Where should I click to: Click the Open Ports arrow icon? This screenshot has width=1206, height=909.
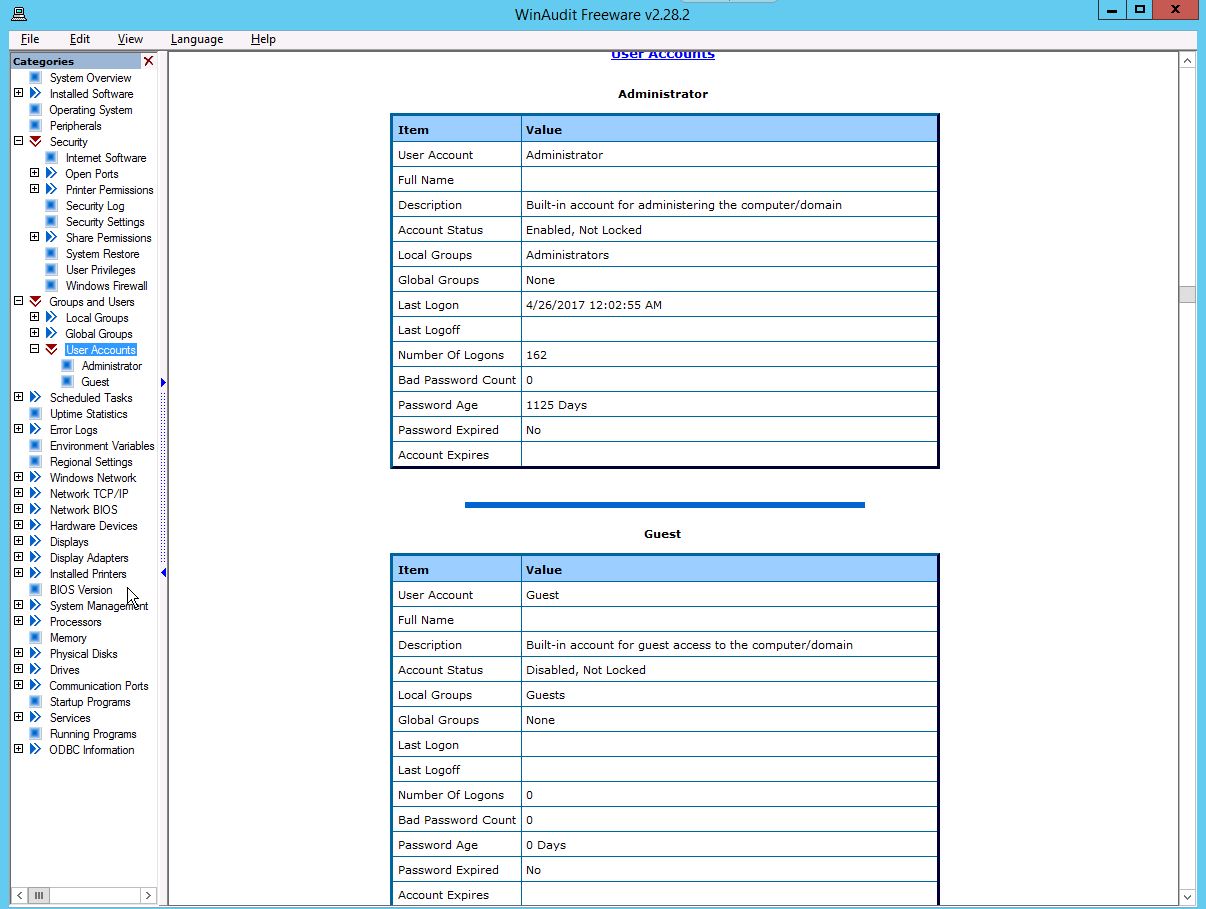pos(51,174)
